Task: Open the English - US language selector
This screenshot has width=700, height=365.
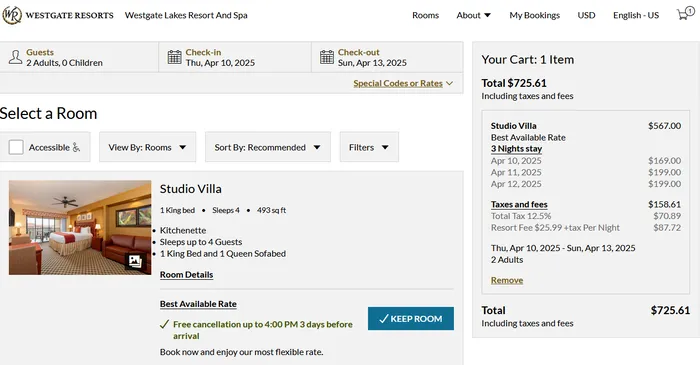Action: tap(636, 15)
